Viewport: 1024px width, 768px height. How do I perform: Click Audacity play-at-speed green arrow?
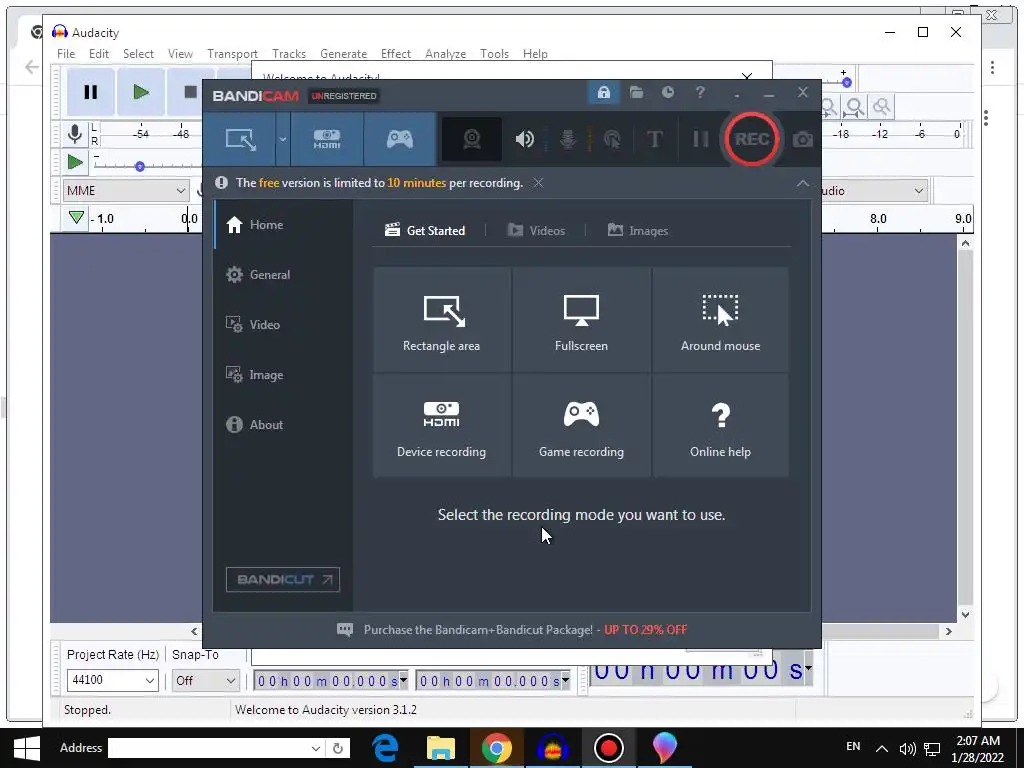coord(75,161)
